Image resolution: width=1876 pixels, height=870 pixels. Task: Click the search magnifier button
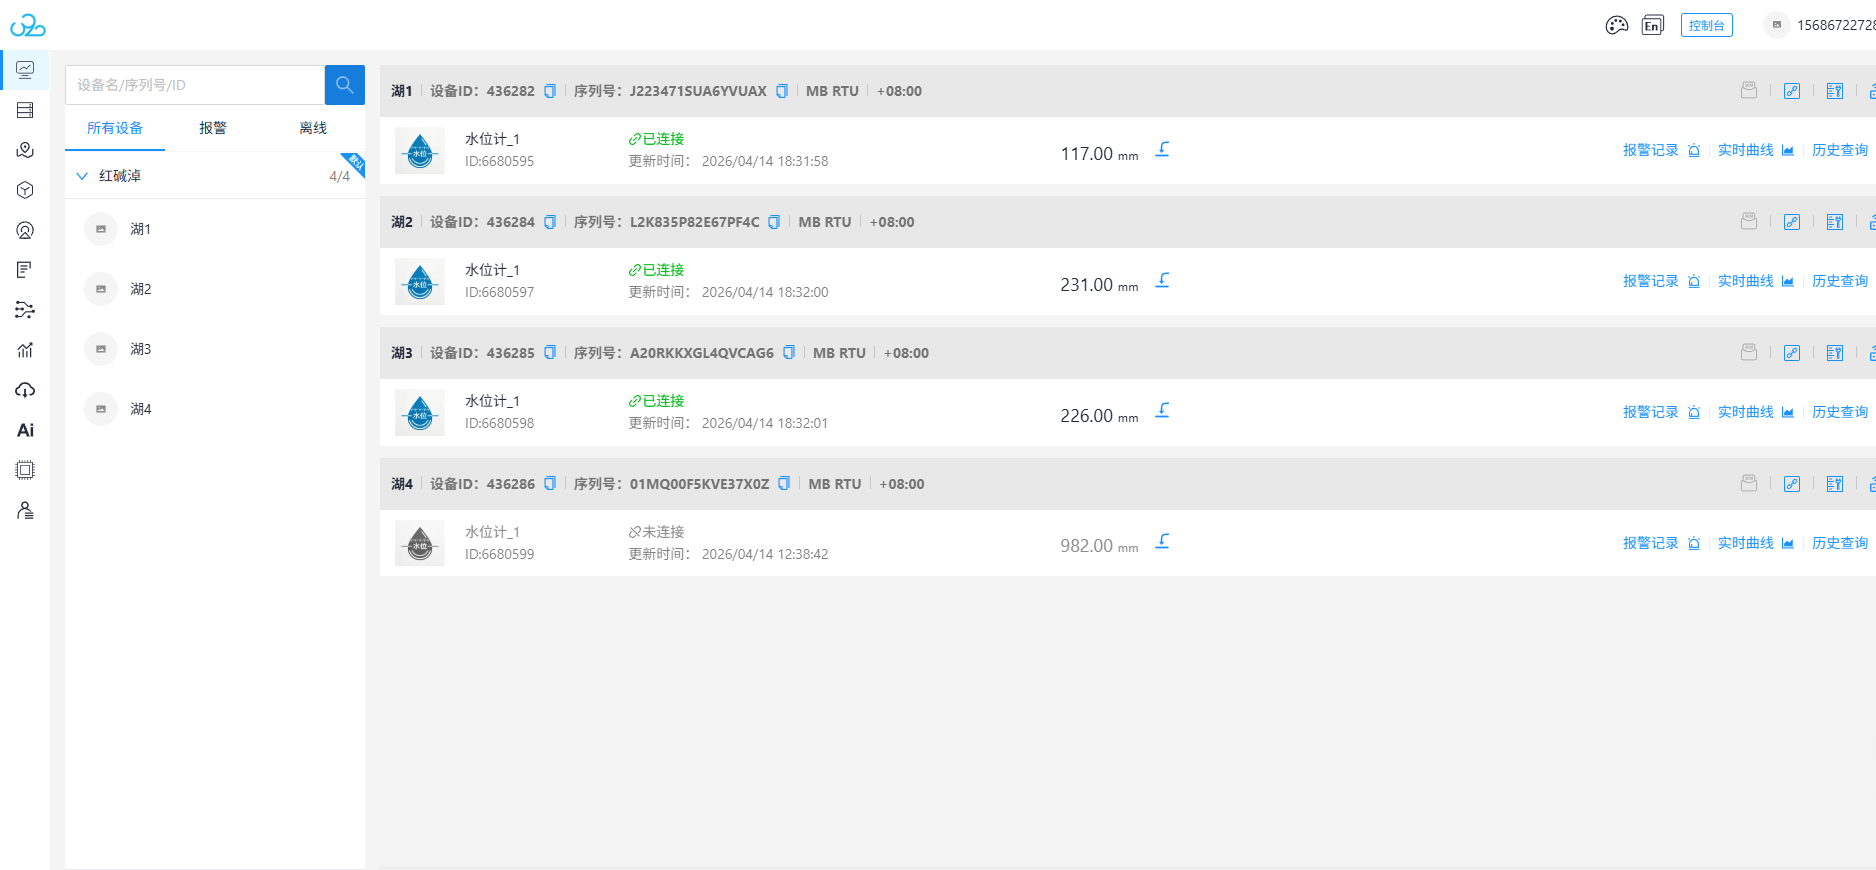coord(344,85)
